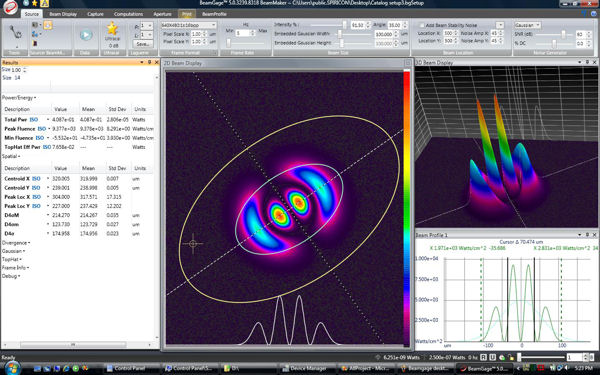Switch to the Computations ribbon tab
This screenshot has width=600, height=375.
tap(128, 14)
